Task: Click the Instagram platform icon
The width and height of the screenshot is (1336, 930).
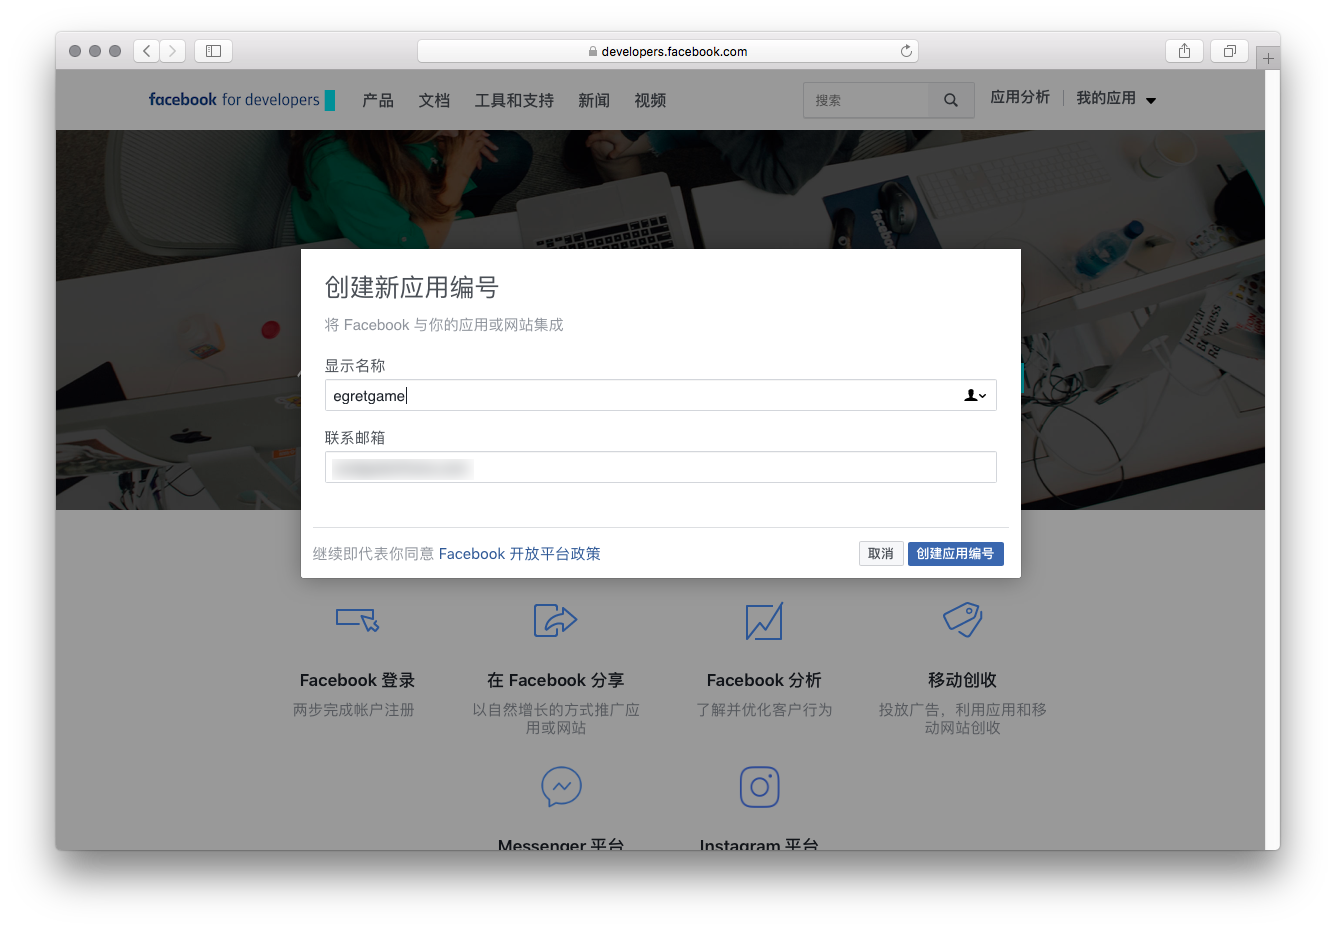Action: click(759, 787)
